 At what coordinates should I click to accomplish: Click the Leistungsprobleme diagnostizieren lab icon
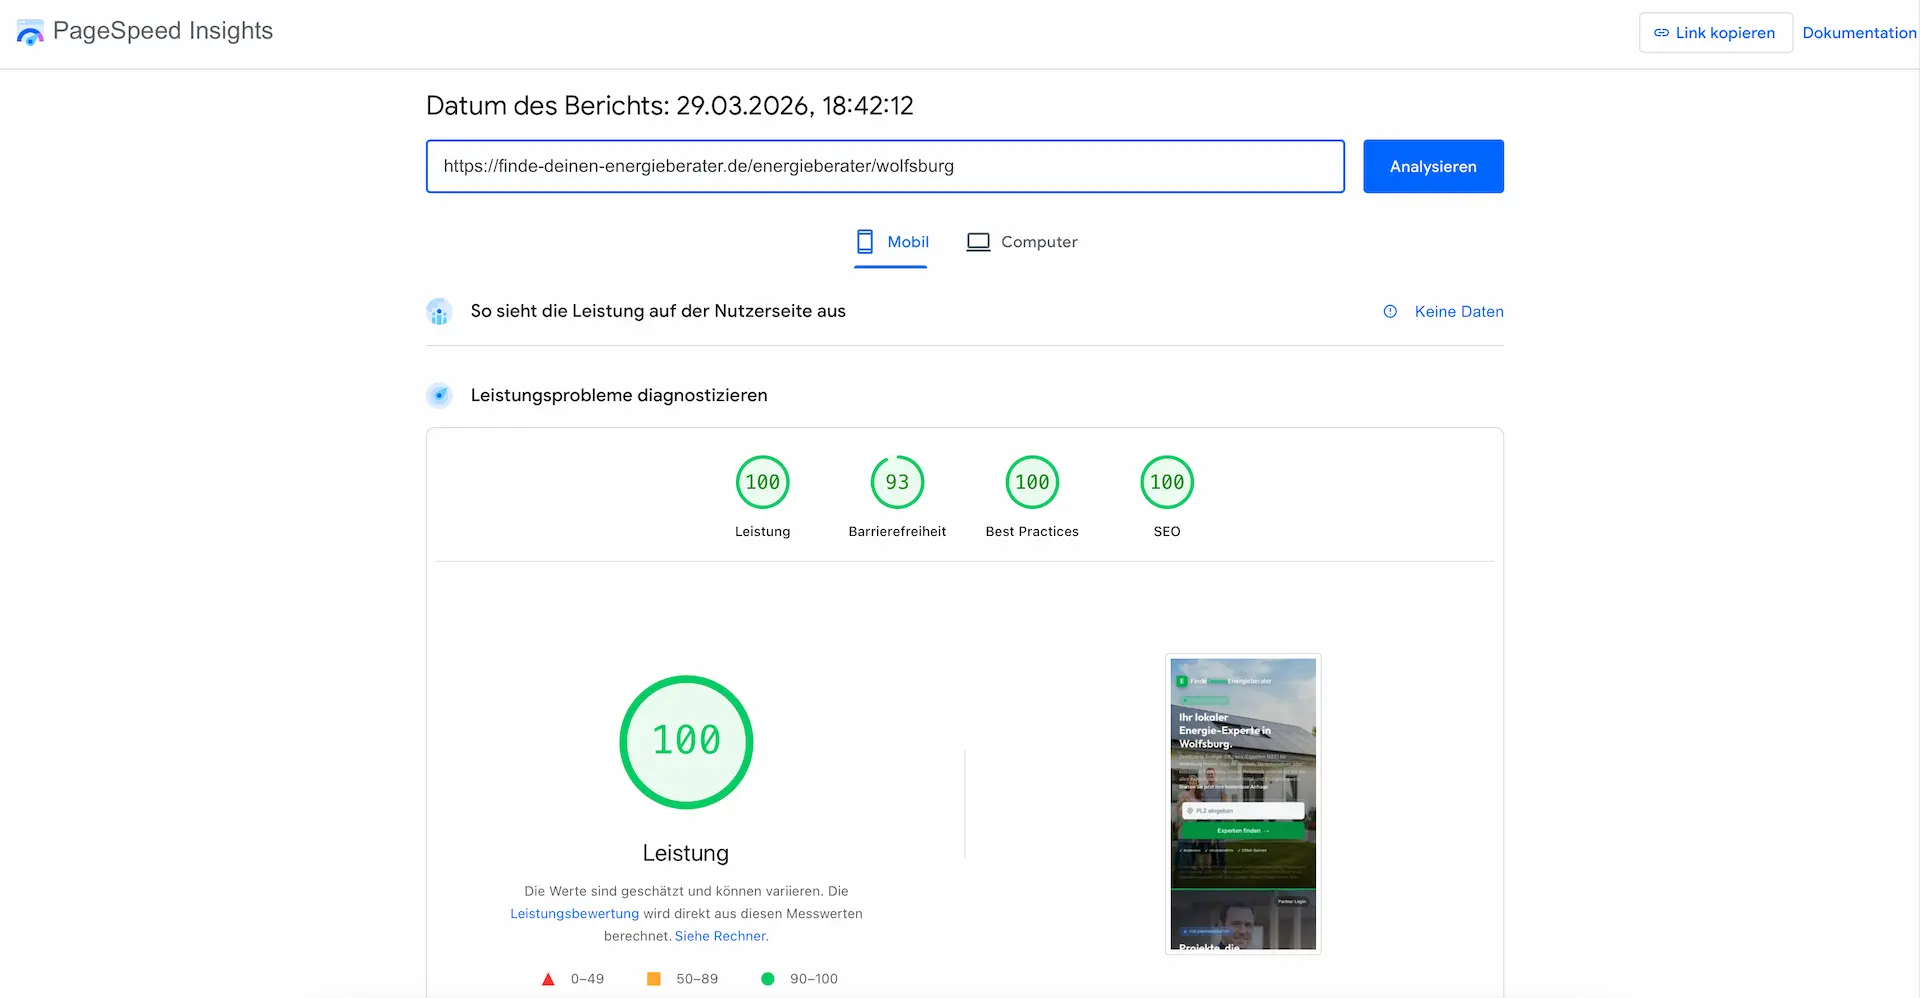(439, 396)
